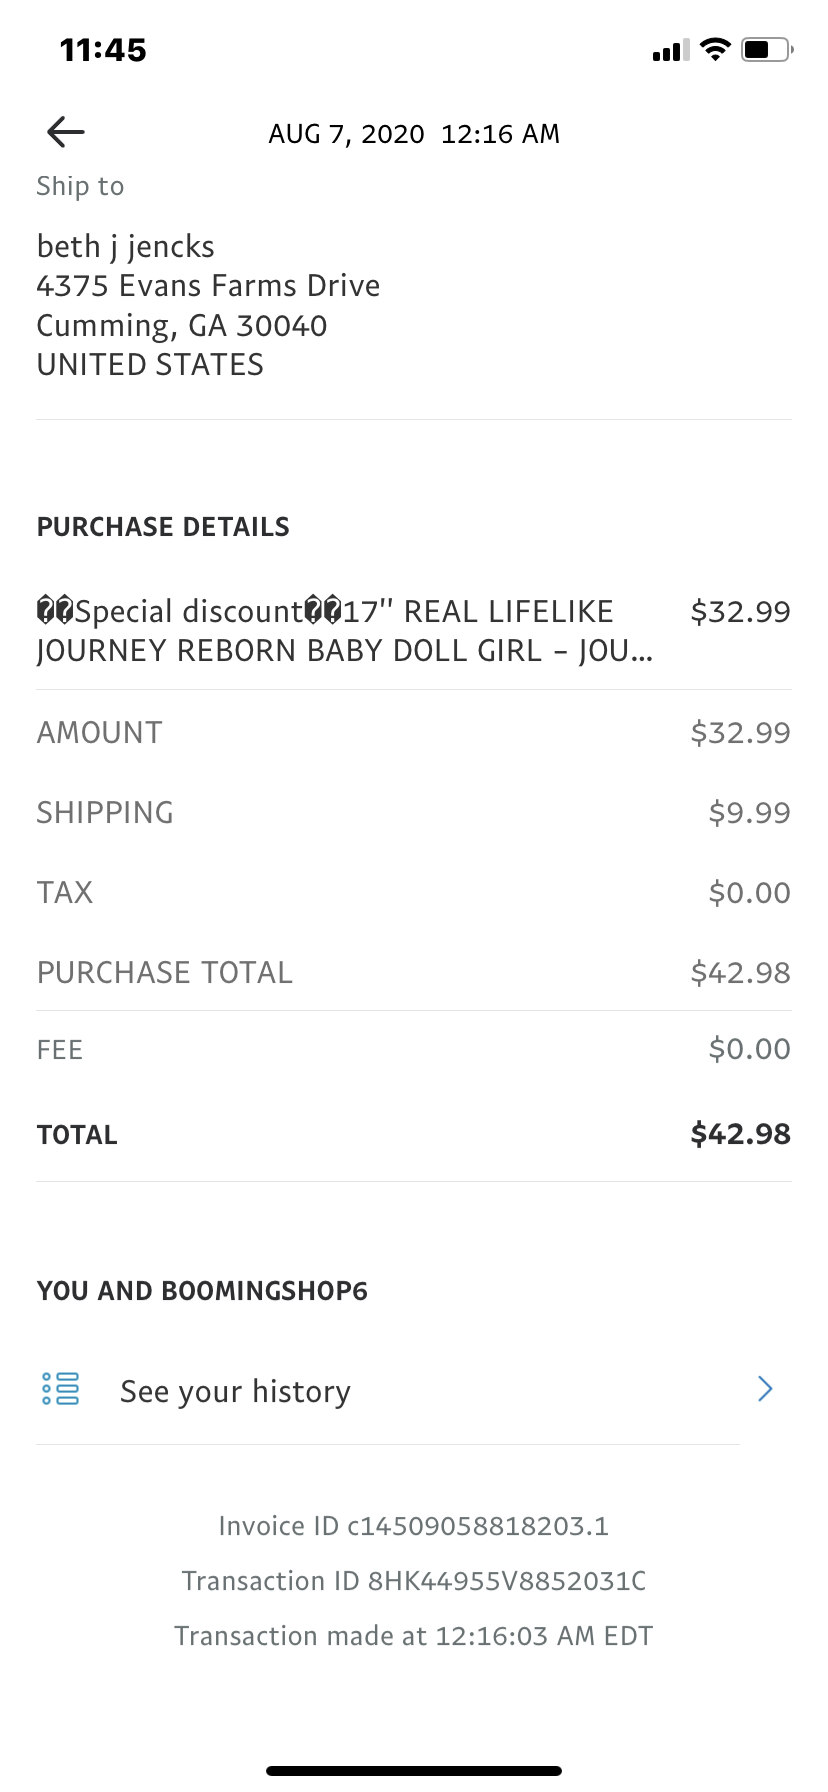This screenshot has height=1792, width=828.
Task: Tap the home indicator bar
Action: tap(414, 1771)
